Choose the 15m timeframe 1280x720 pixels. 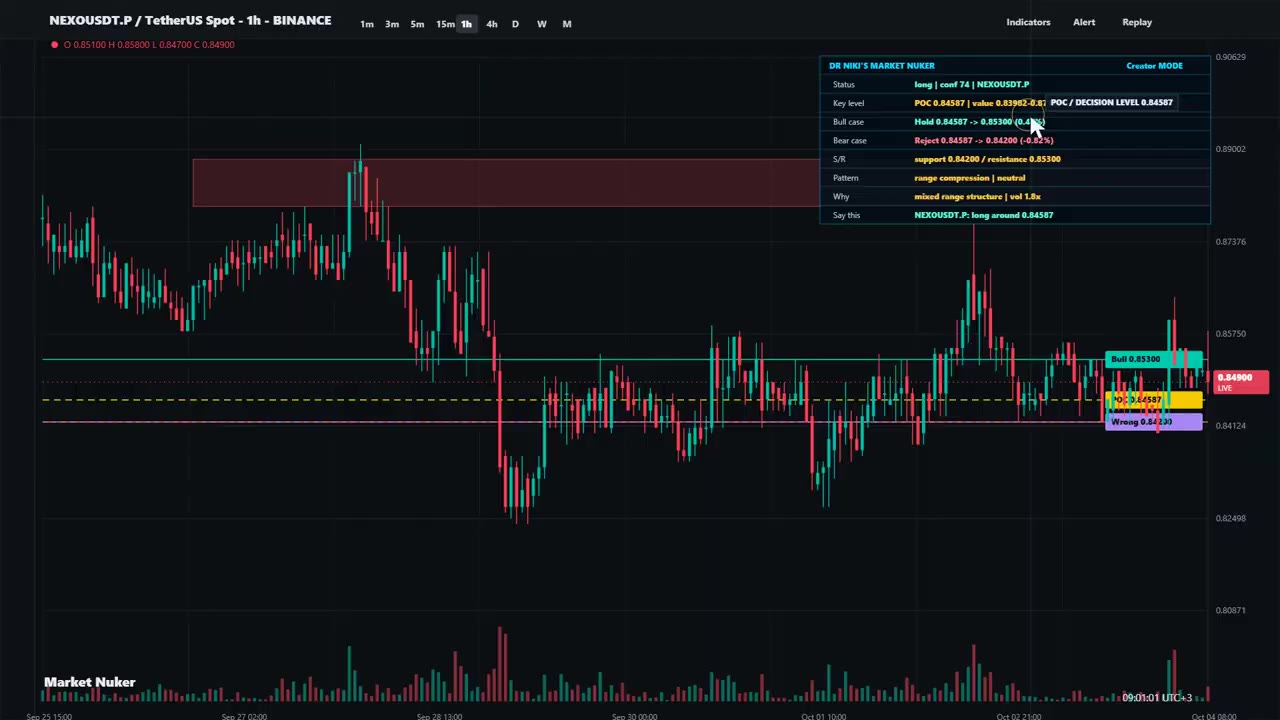[x=445, y=24]
